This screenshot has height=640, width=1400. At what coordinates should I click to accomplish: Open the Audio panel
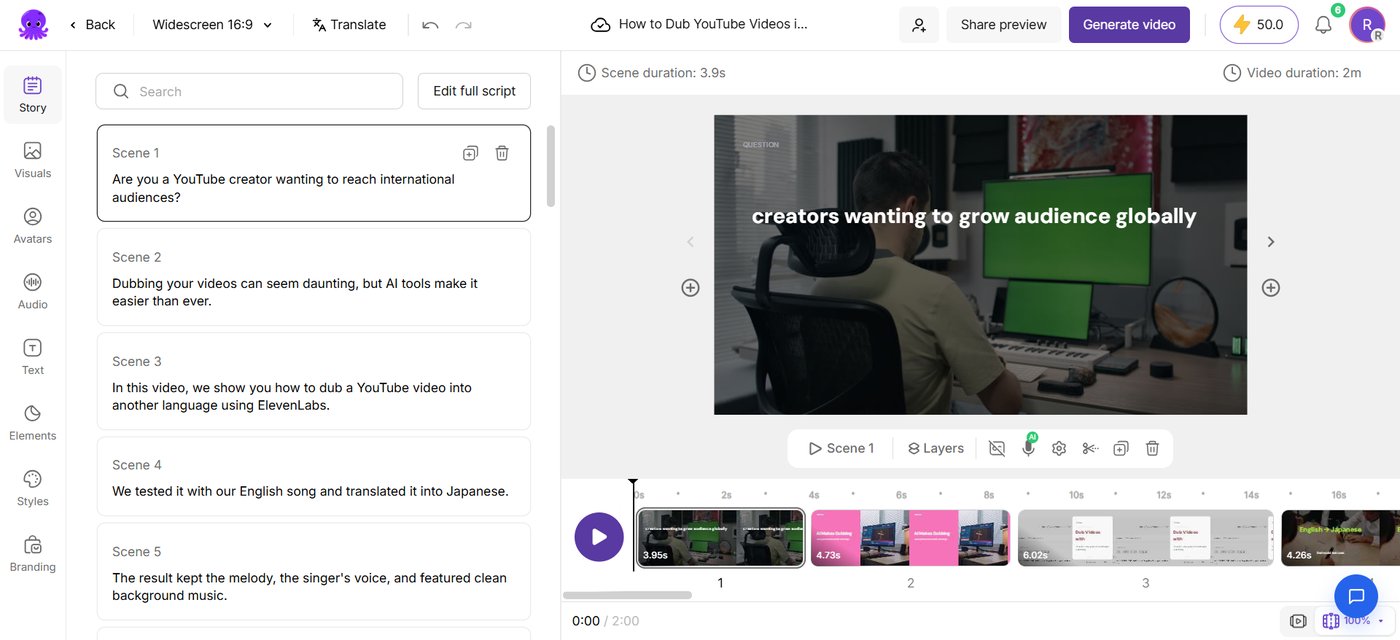click(33, 292)
